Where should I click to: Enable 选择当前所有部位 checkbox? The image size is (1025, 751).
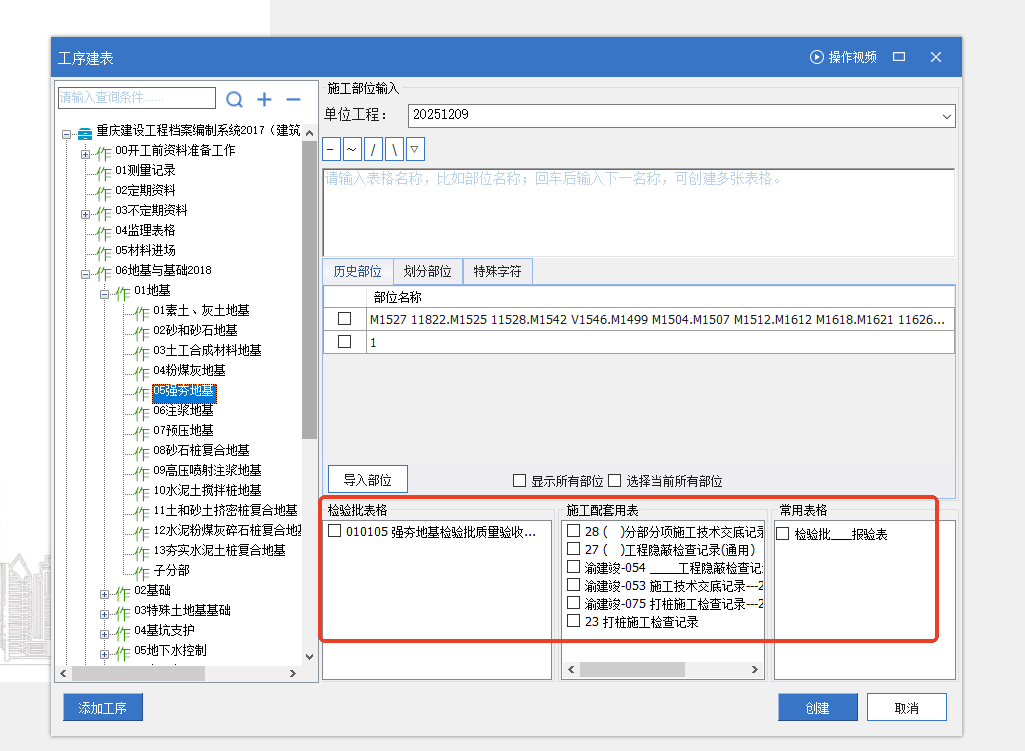[615, 481]
